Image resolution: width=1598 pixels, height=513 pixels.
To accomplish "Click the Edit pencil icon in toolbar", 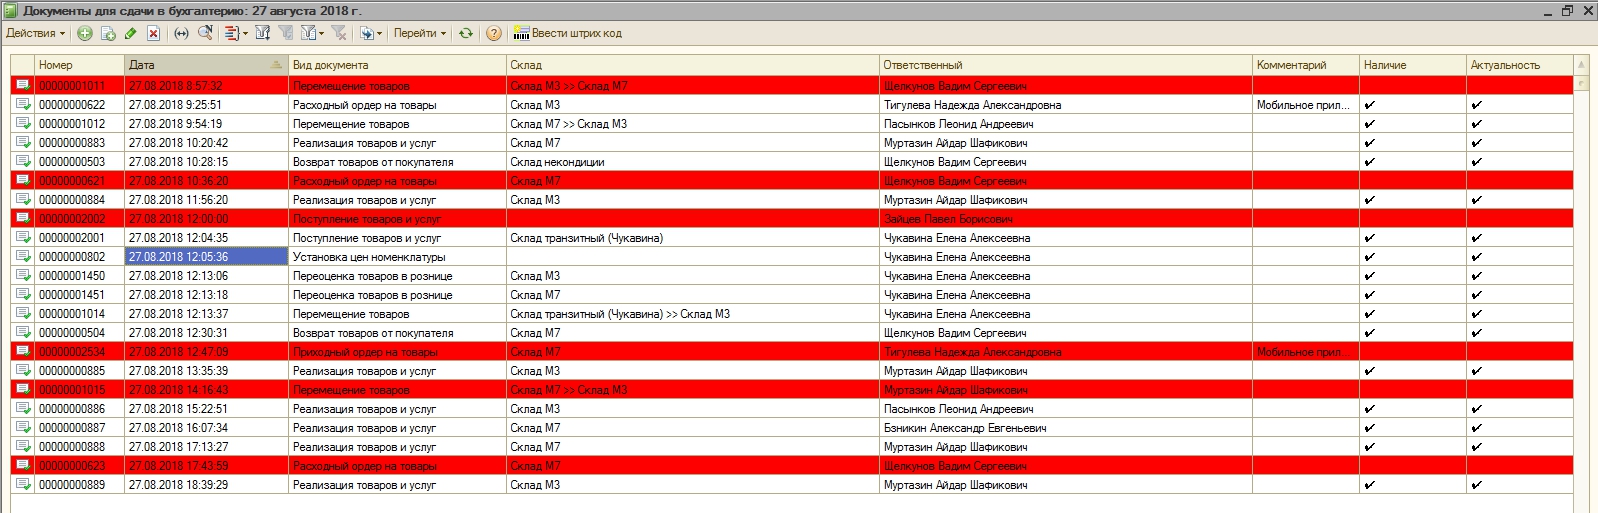I will 130,33.
